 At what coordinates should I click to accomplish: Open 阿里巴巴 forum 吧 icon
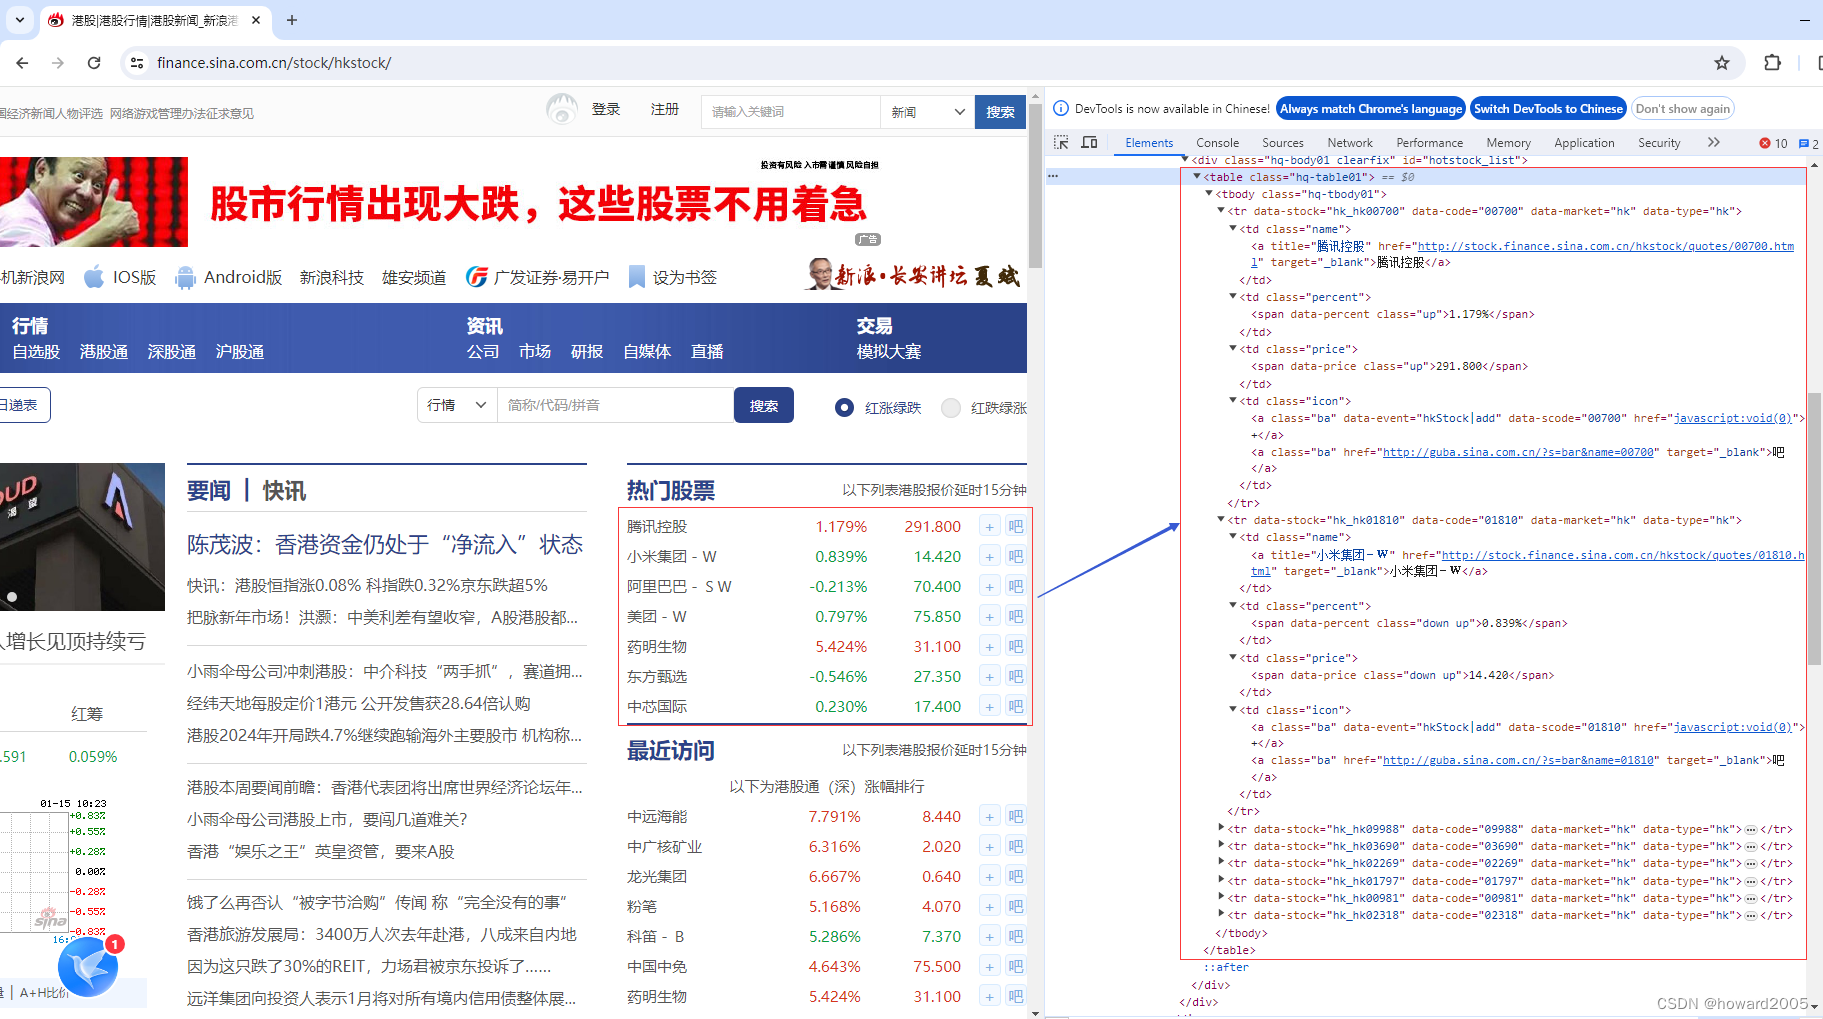pos(1015,587)
